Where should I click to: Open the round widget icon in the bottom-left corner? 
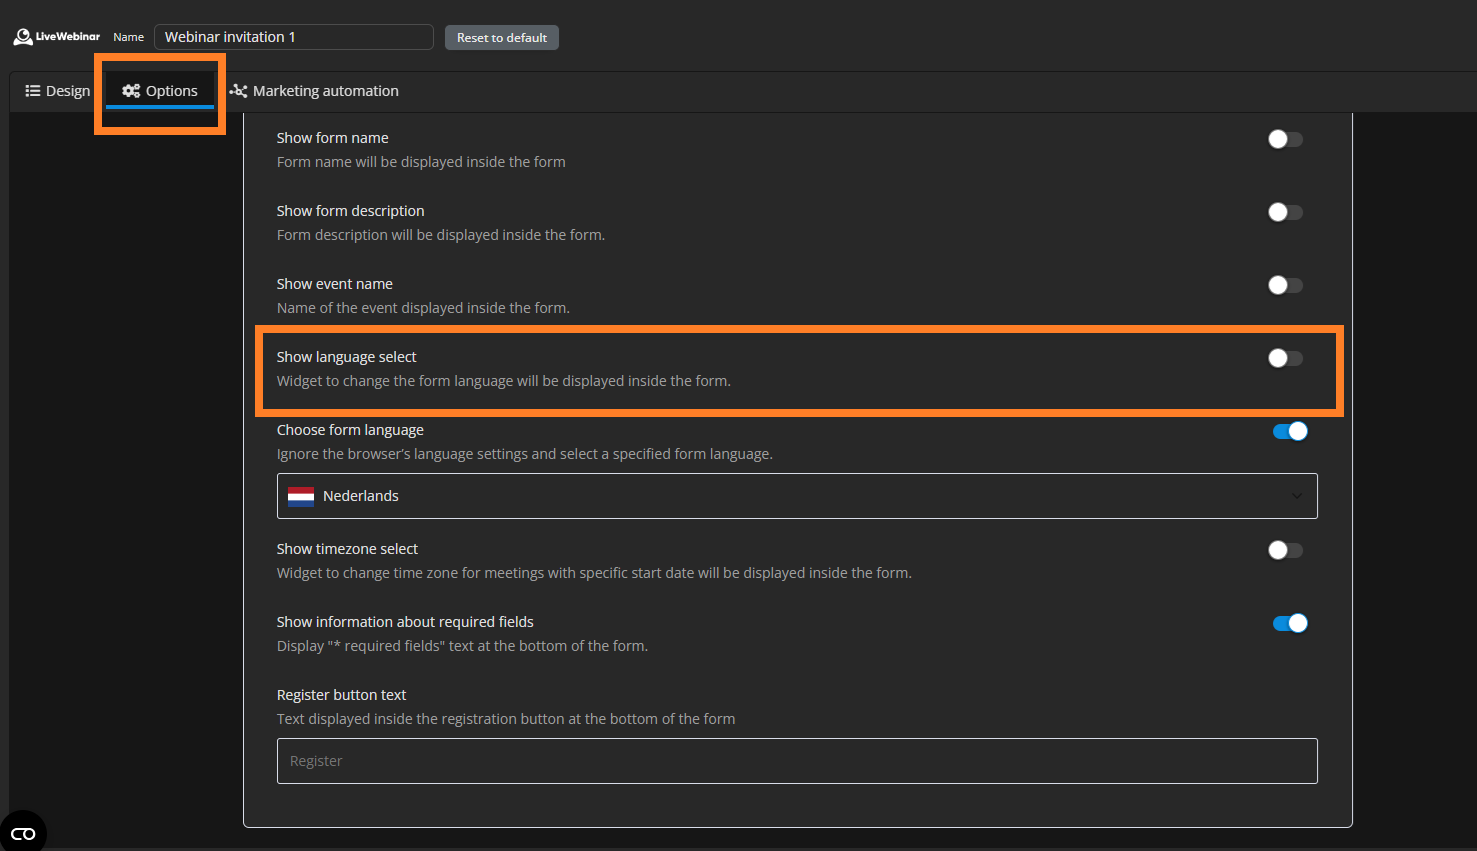click(x=23, y=832)
